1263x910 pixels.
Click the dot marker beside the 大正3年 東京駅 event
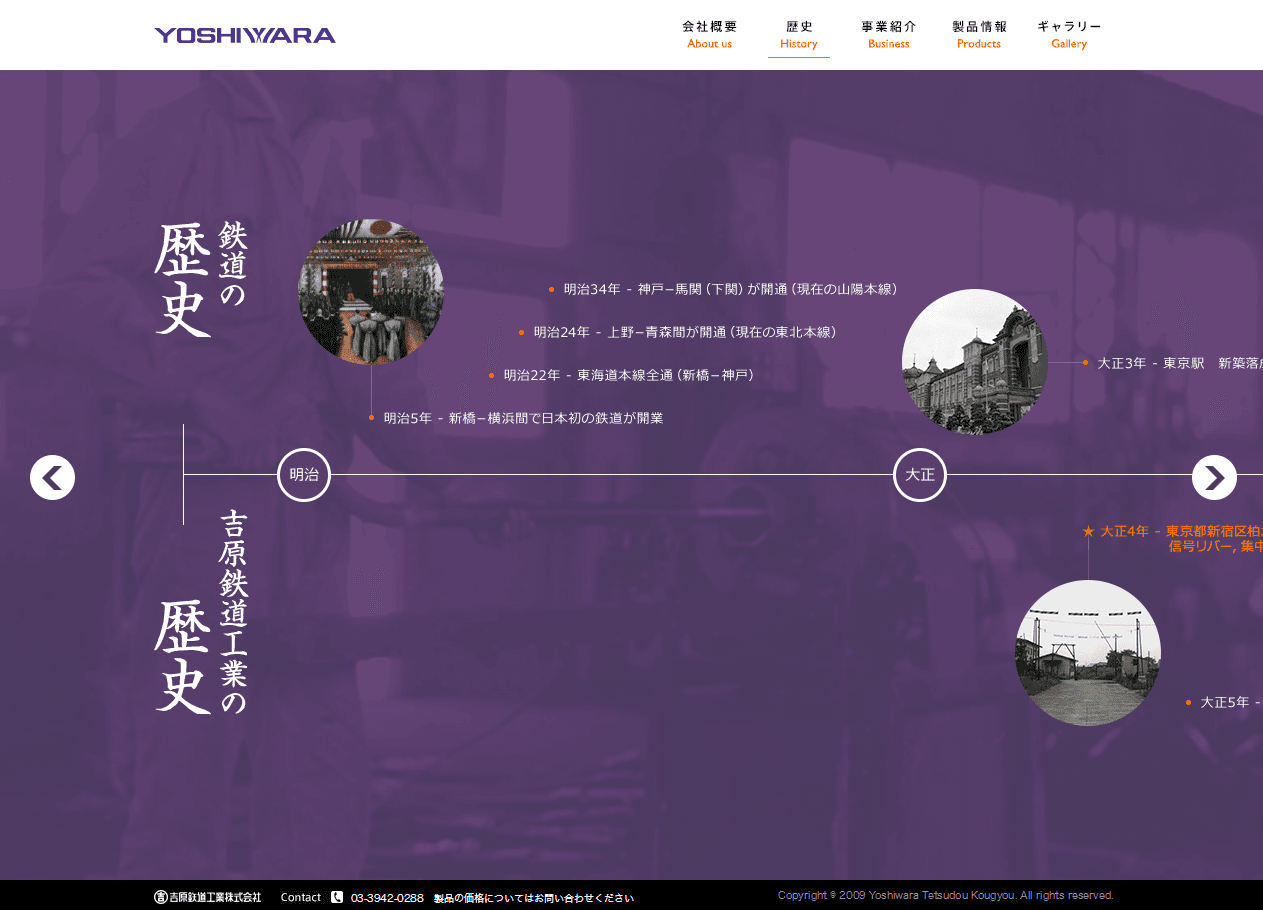(x=1086, y=362)
